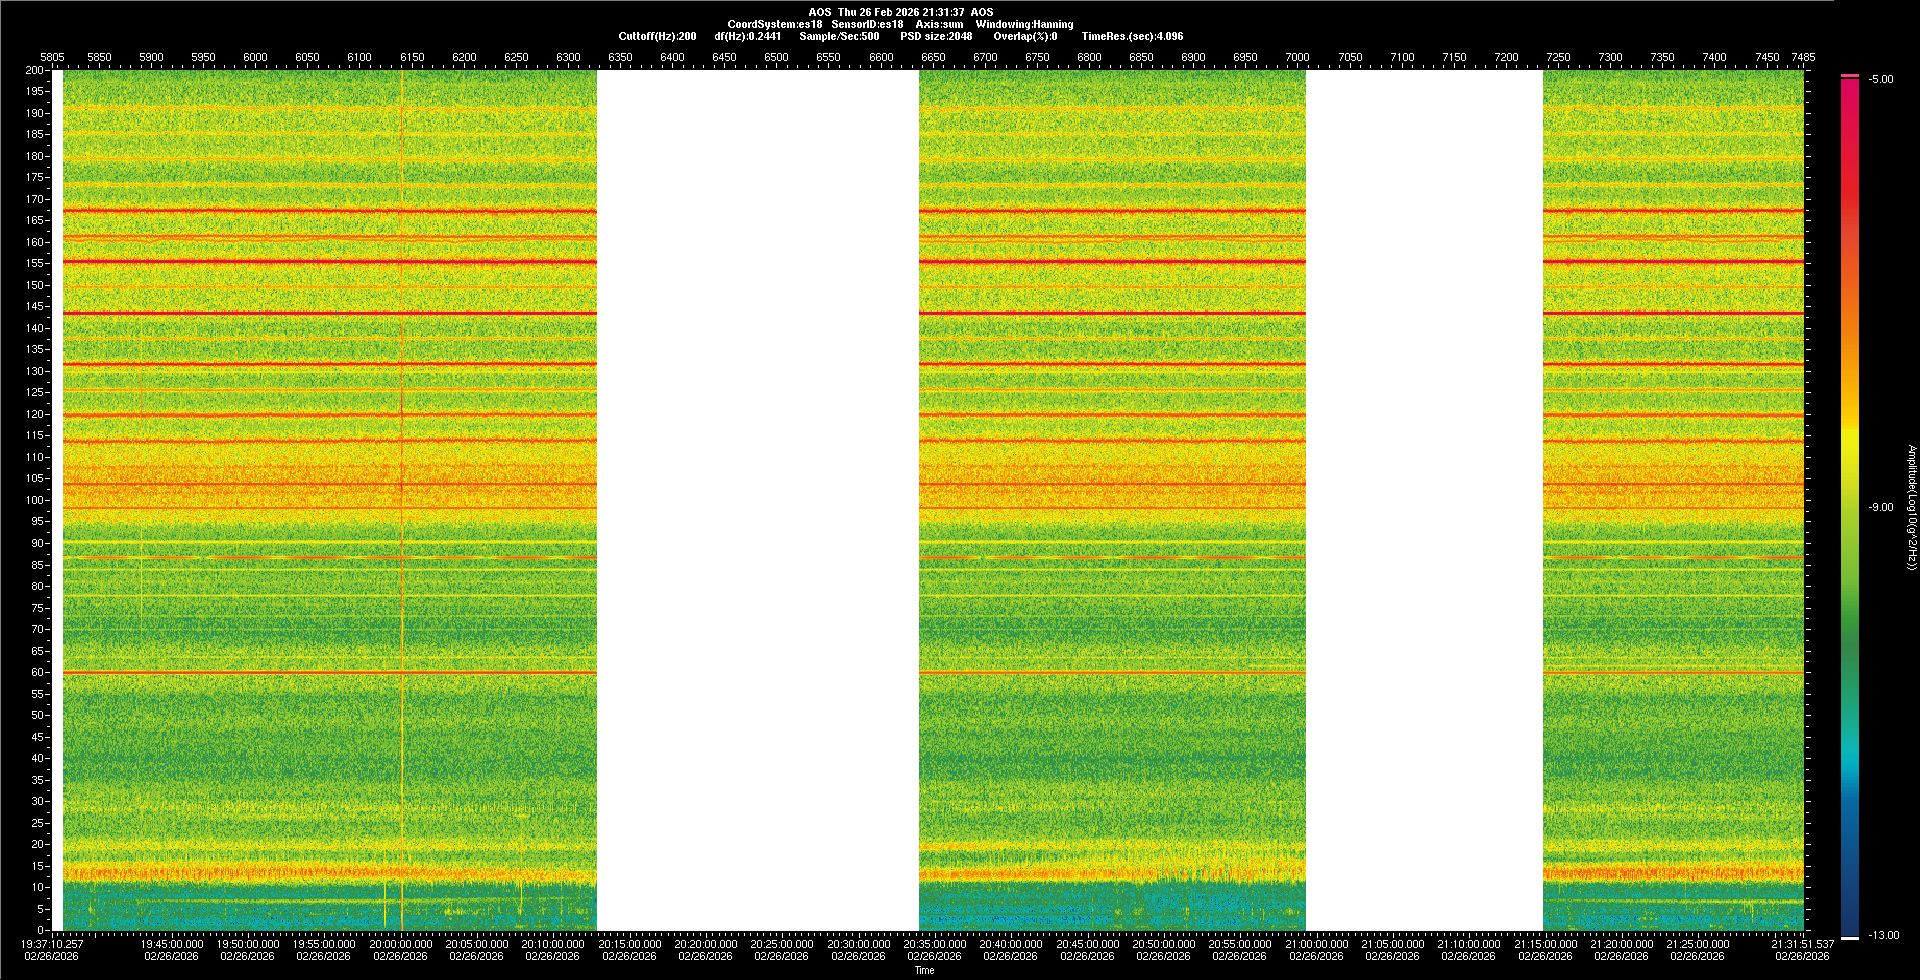Click the 100 Hz frequency axis label
This screenshot has height=980, width=1920.
point(35,500)
